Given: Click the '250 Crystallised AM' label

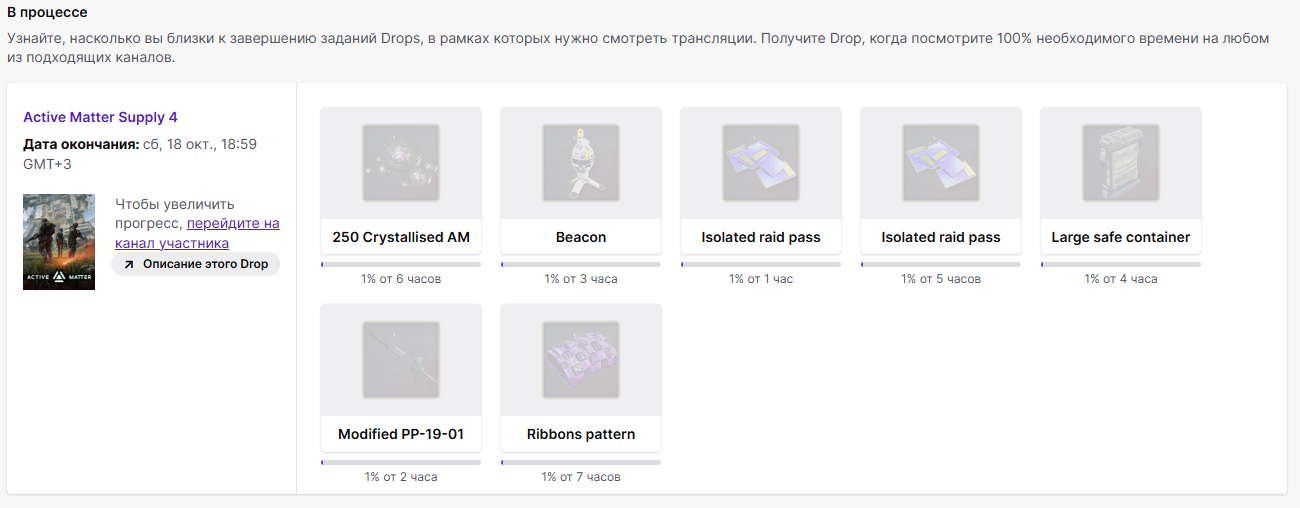Looking at the screenshot, I should click(x=401, y=237).
